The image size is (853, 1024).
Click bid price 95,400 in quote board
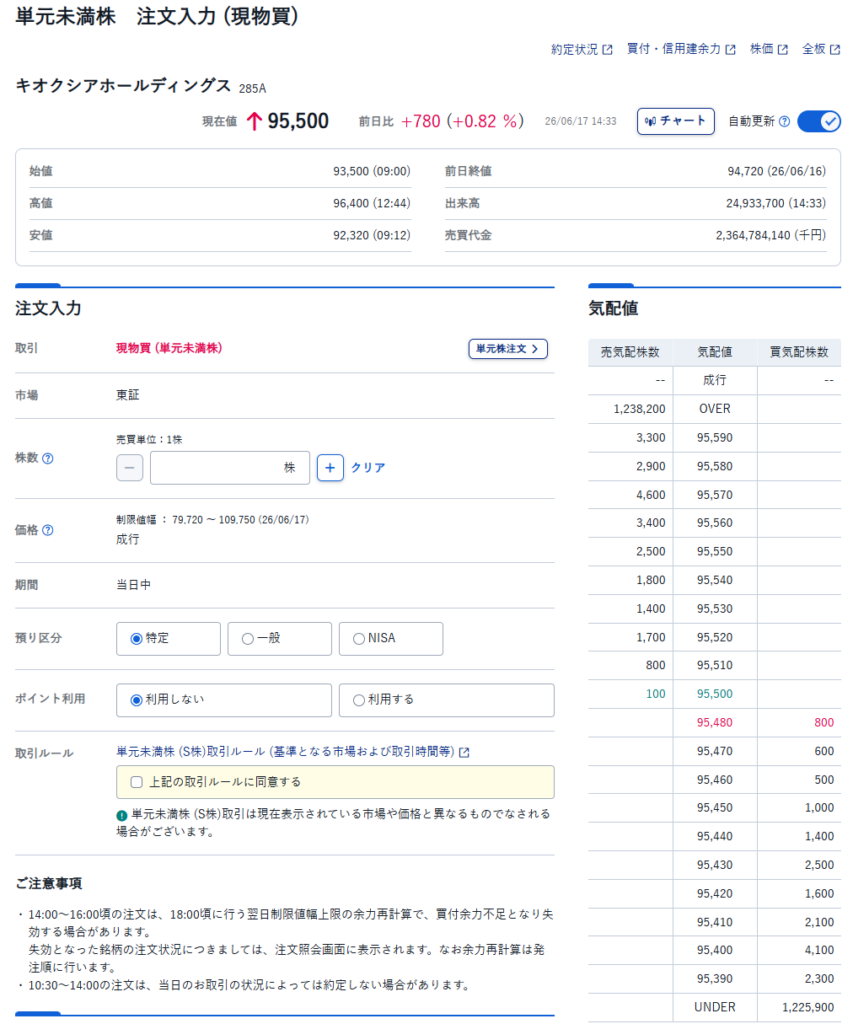tap(715, 950)
